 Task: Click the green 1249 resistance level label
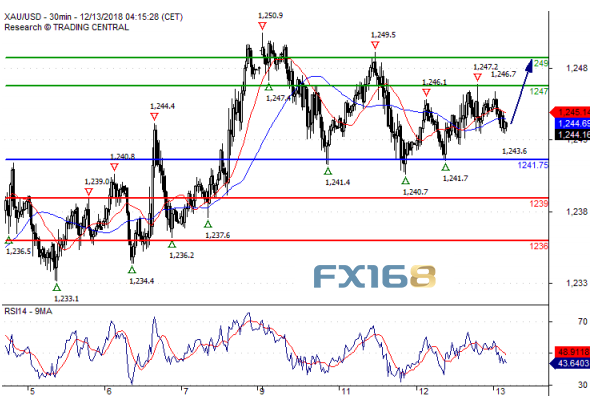[x=539, y=63]
